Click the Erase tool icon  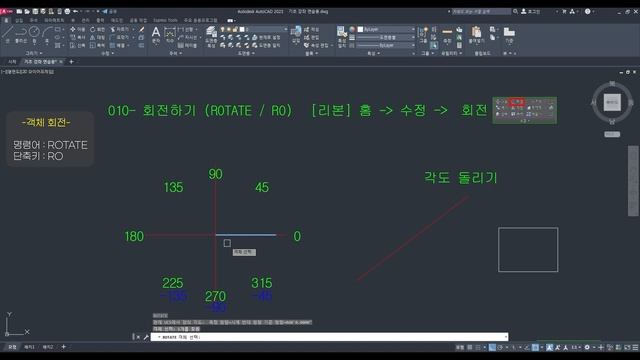[142, 29]
